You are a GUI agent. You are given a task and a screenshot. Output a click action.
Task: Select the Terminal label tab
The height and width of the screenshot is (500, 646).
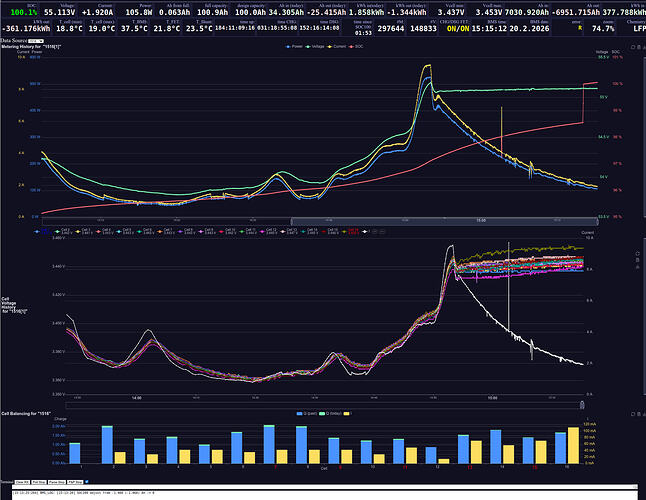pos(7,482)
